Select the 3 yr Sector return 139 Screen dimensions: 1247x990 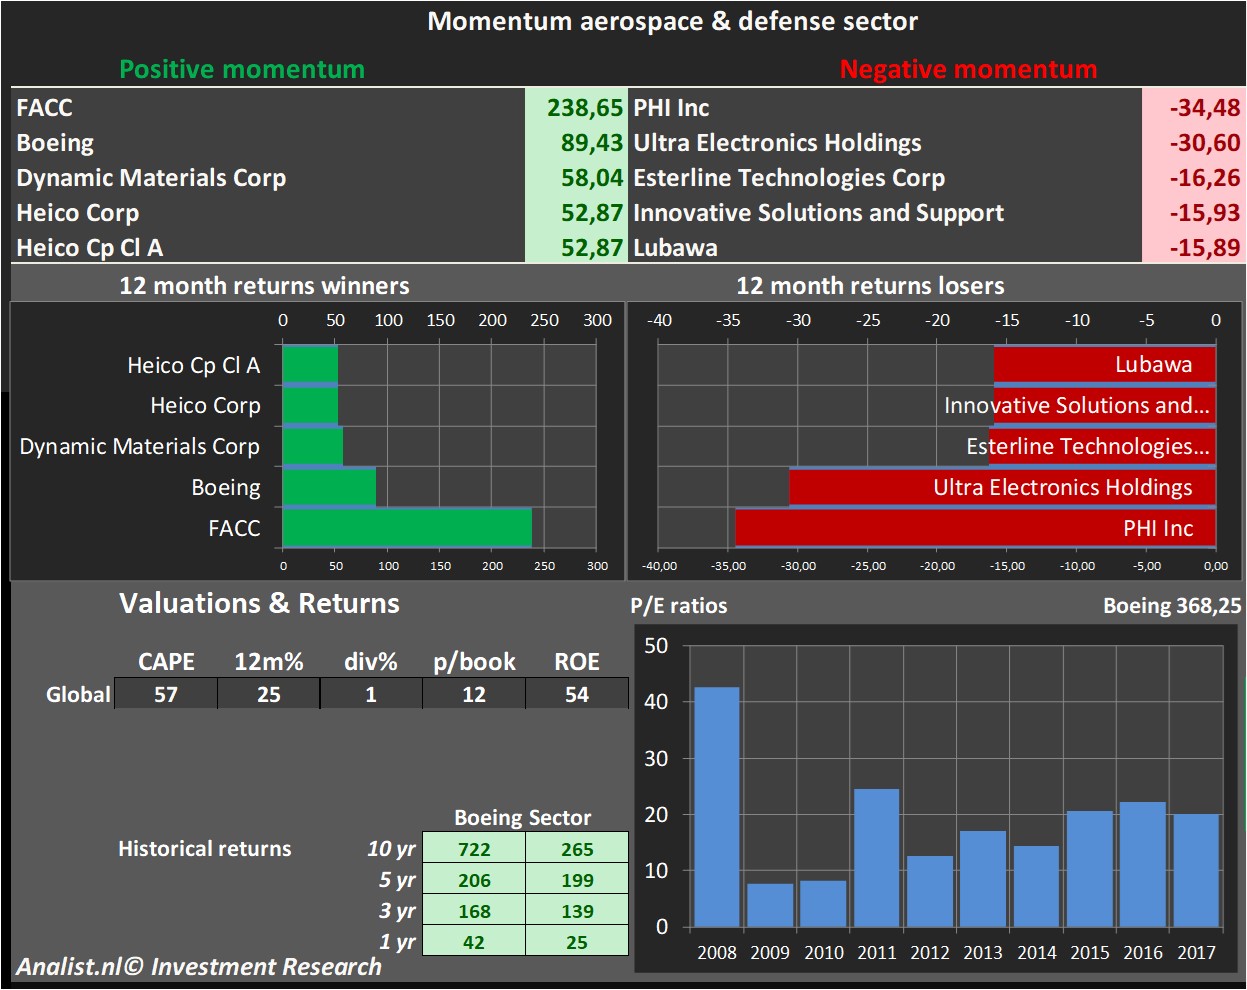[x=577, y=911]
